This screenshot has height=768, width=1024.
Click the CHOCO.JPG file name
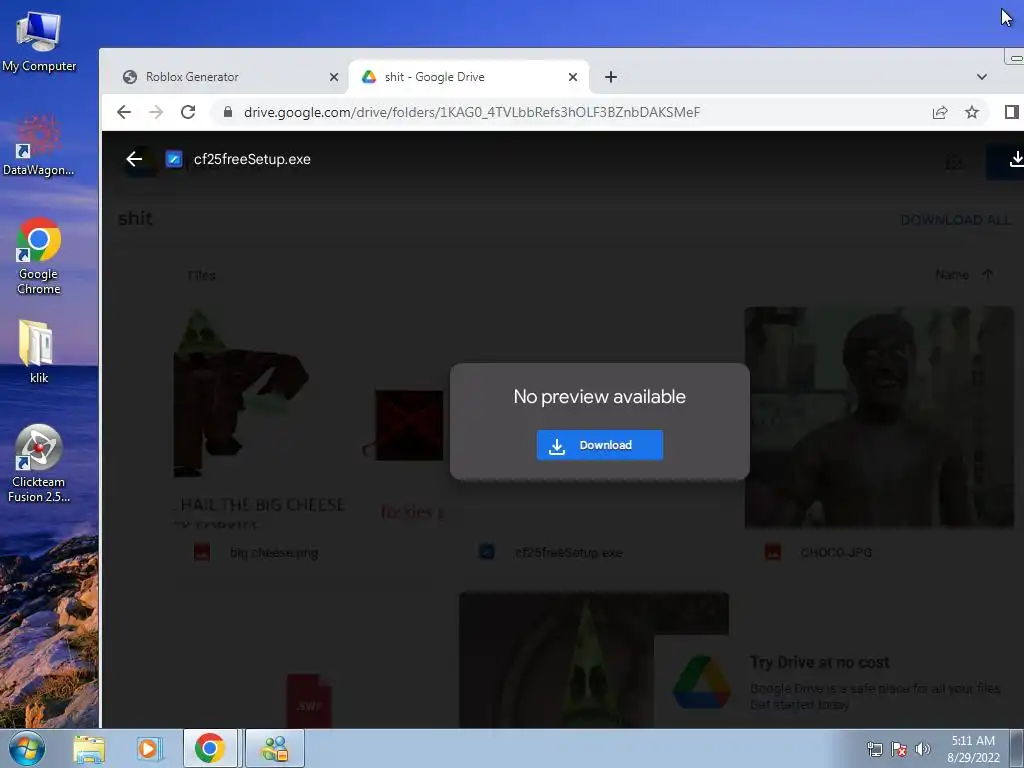click(x=836, y=552)
